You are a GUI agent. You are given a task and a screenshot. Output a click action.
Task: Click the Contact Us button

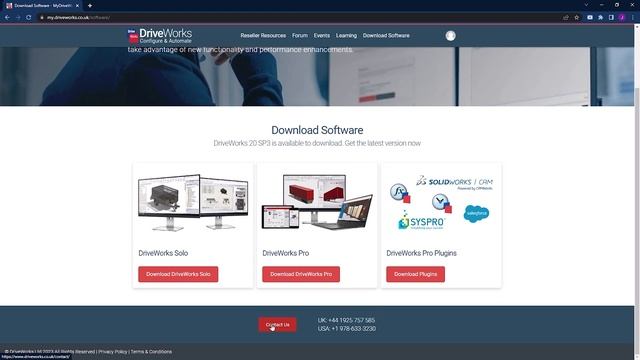point(278,325)
